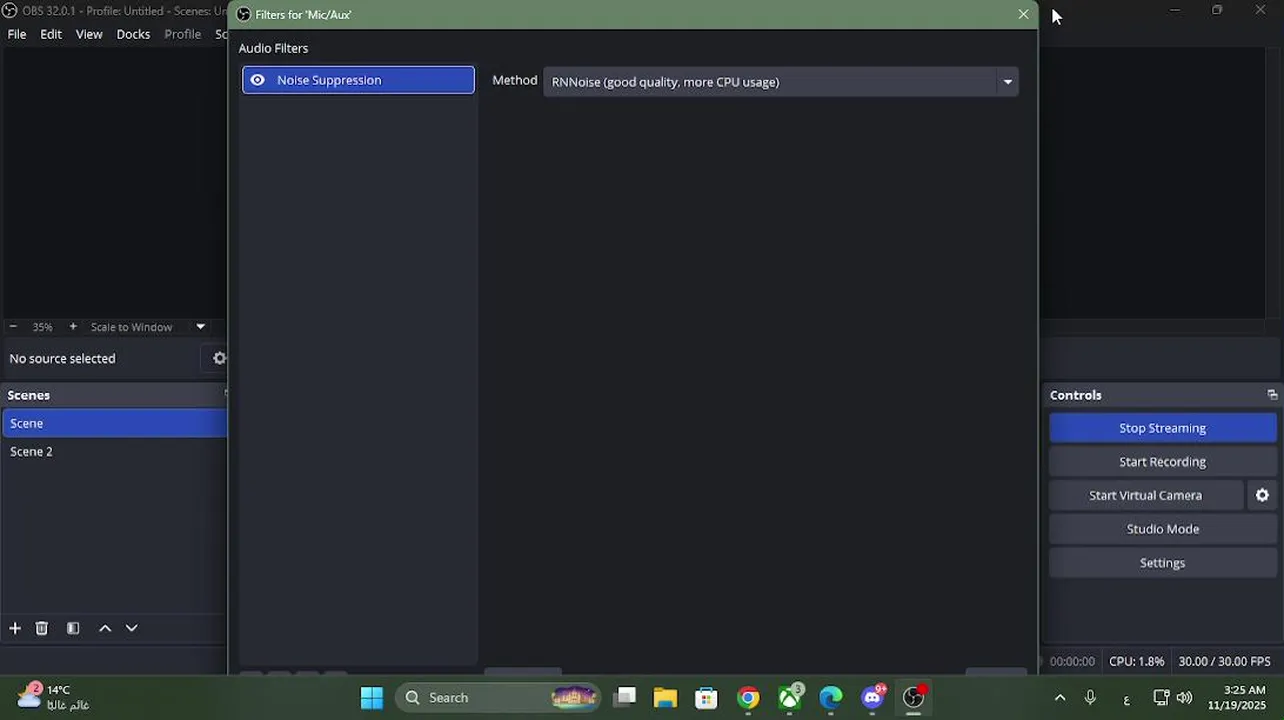This screenshot has width=1284, height=720.
Task: Open Microsoft Store from taskbar
Action: point(706,698)
